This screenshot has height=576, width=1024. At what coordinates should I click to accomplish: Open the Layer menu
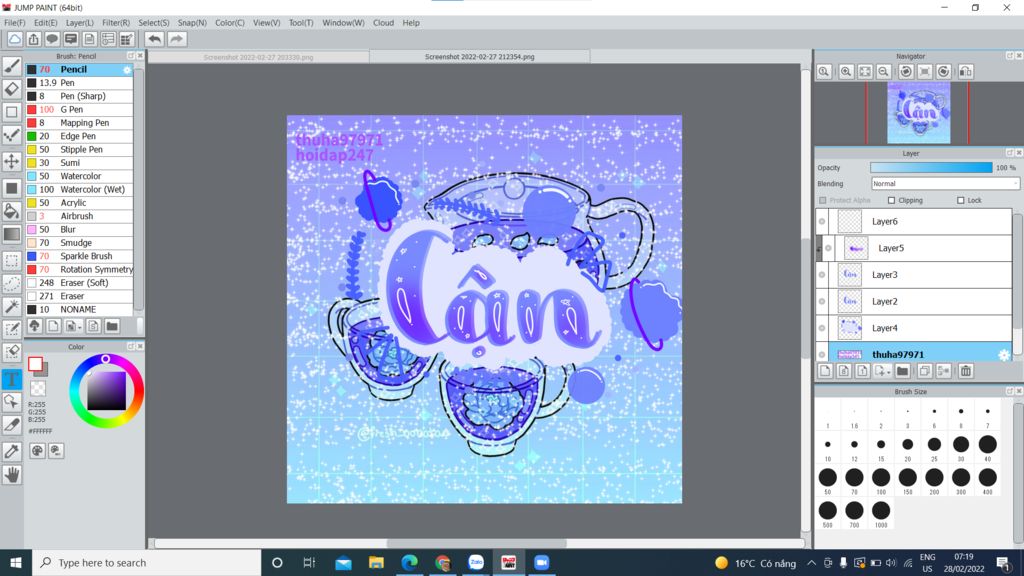point(80,22)
